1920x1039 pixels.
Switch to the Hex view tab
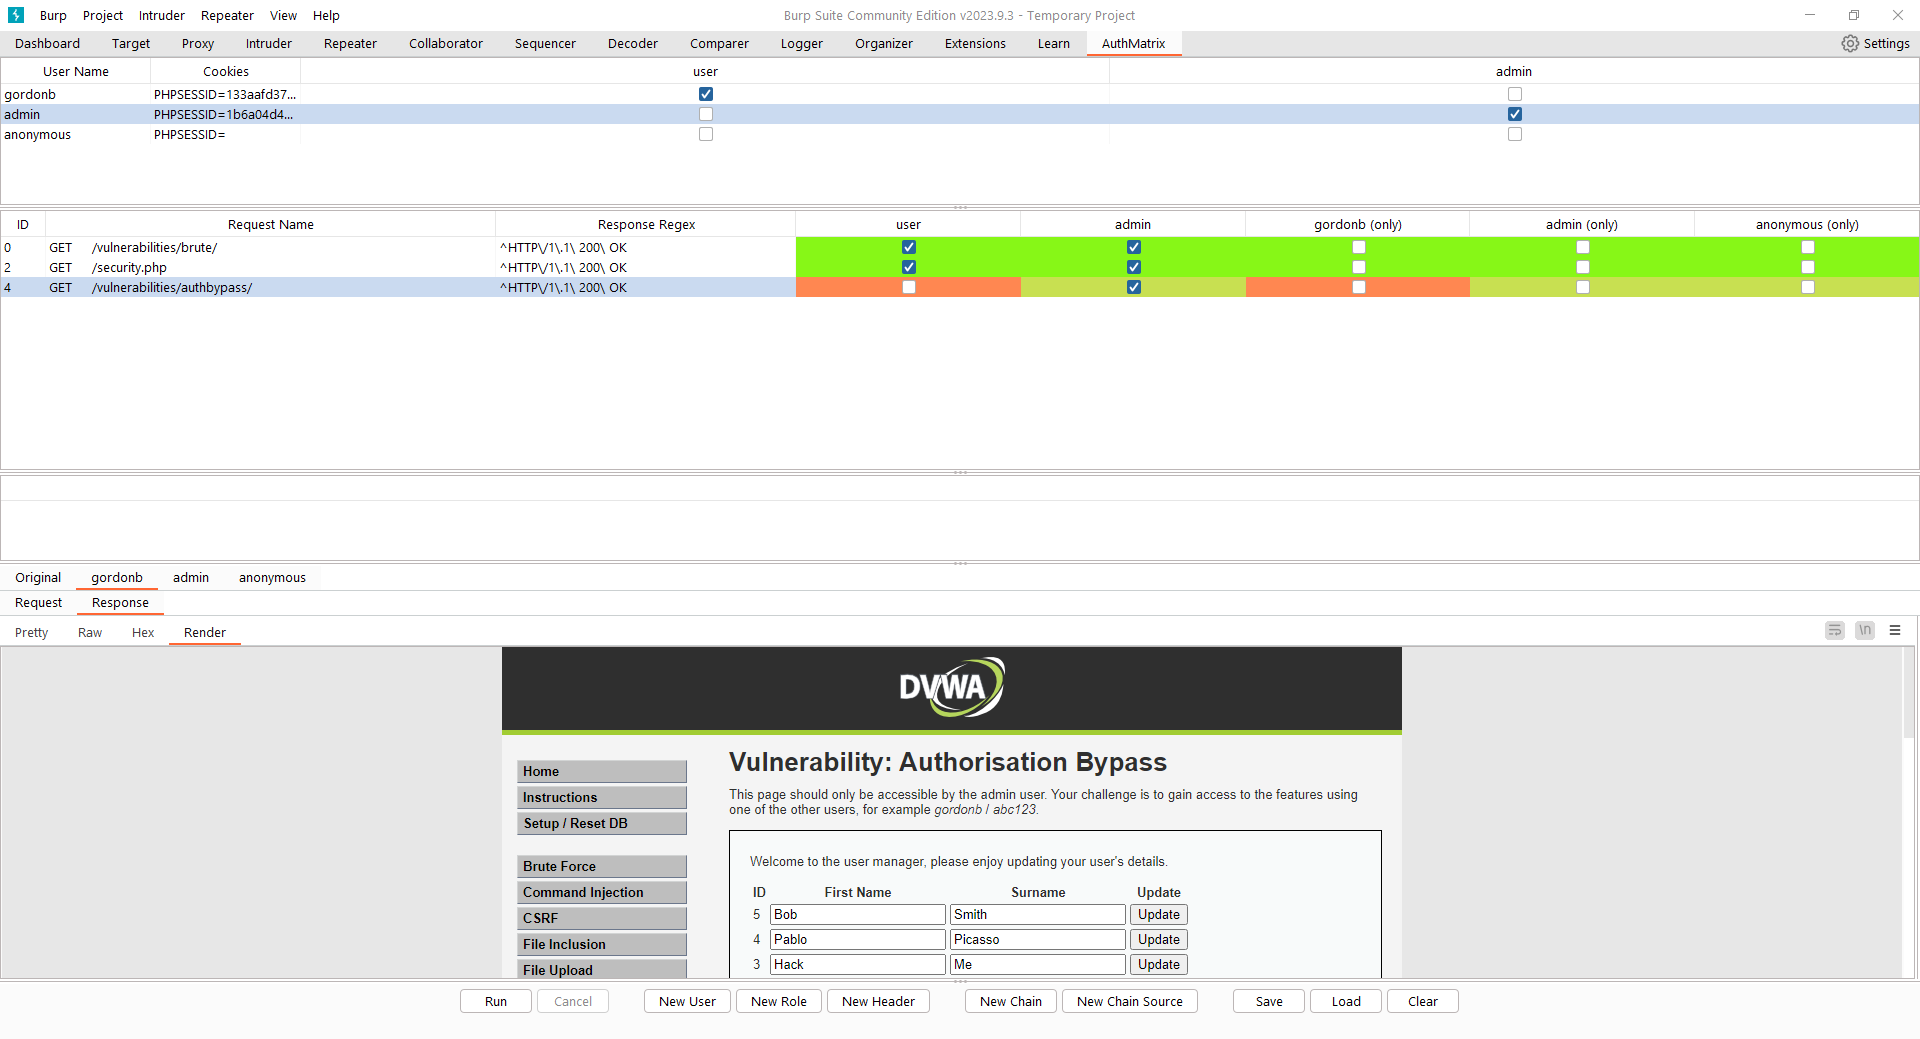coord(143,632)
